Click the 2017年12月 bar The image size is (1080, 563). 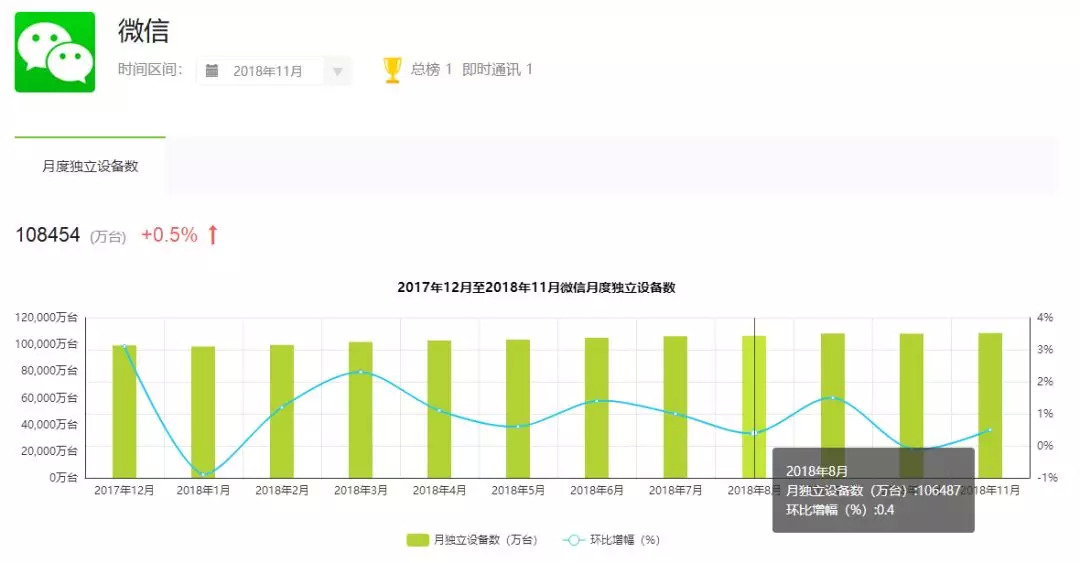(125, 411)
